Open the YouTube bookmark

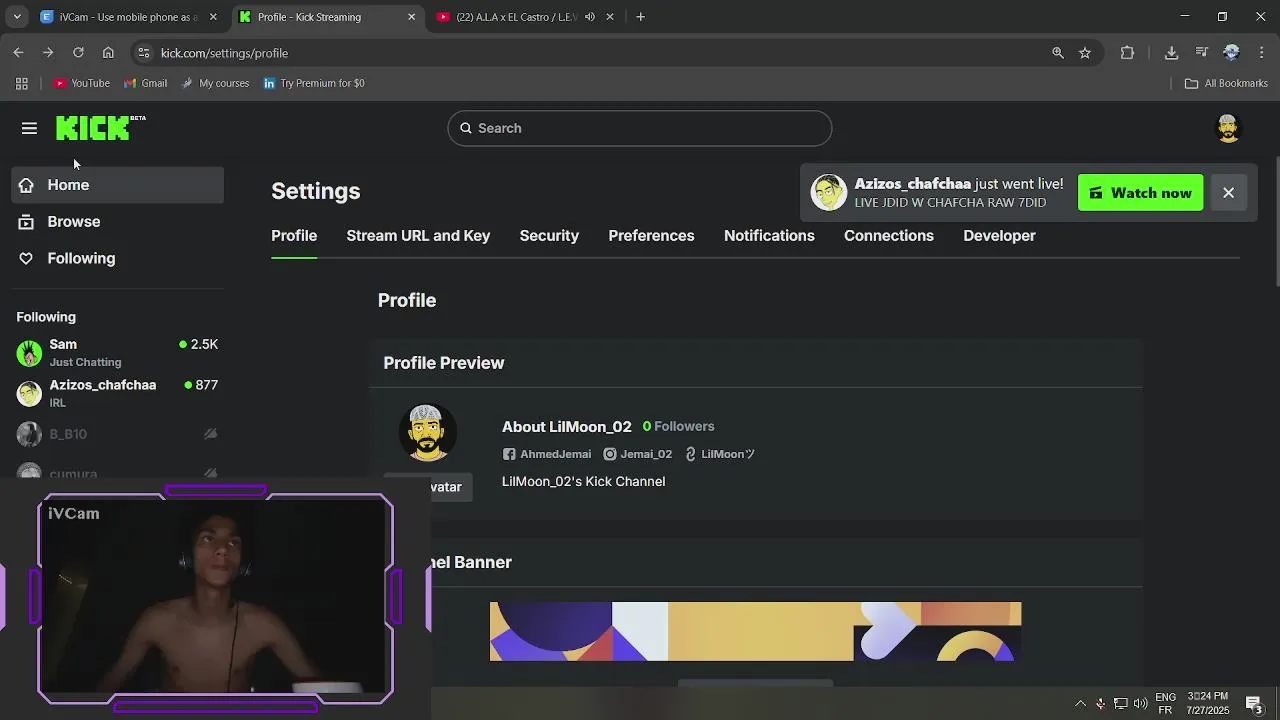82,83
